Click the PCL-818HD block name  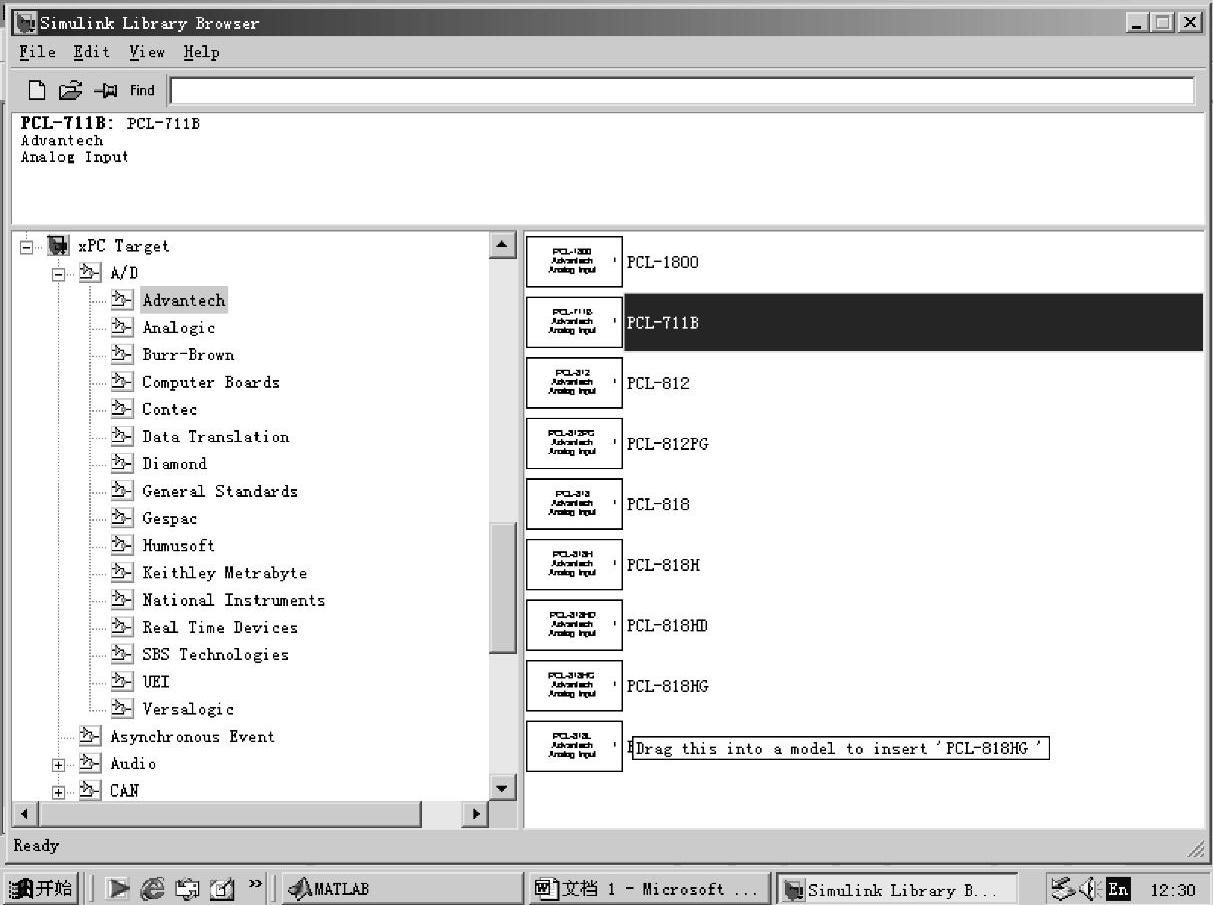(667, 626)
